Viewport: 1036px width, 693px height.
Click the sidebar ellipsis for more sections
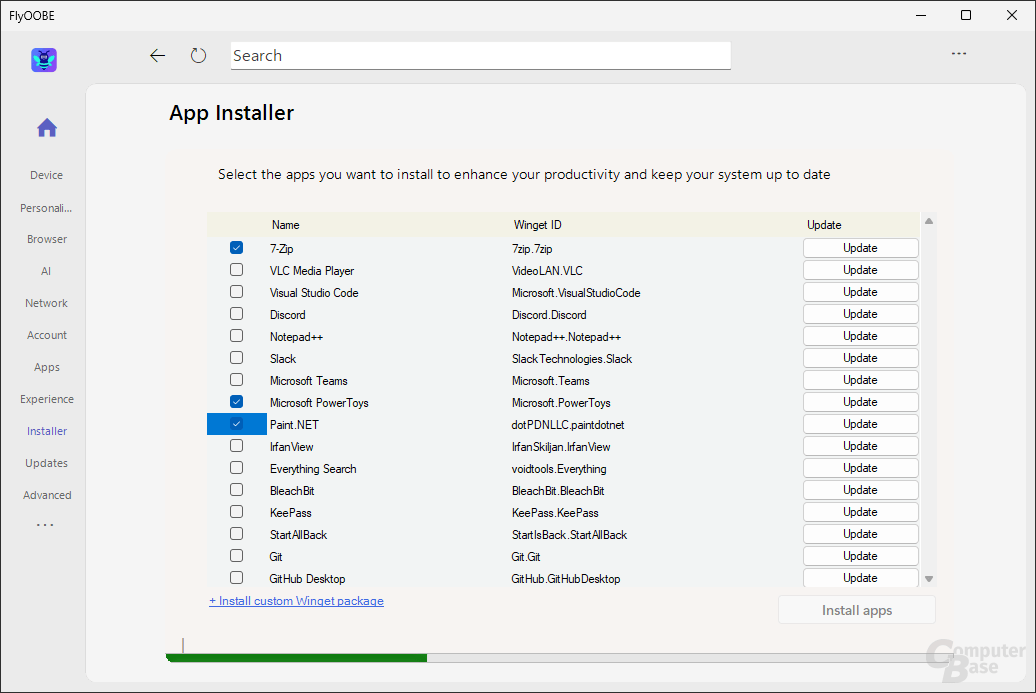click(44, 524)
